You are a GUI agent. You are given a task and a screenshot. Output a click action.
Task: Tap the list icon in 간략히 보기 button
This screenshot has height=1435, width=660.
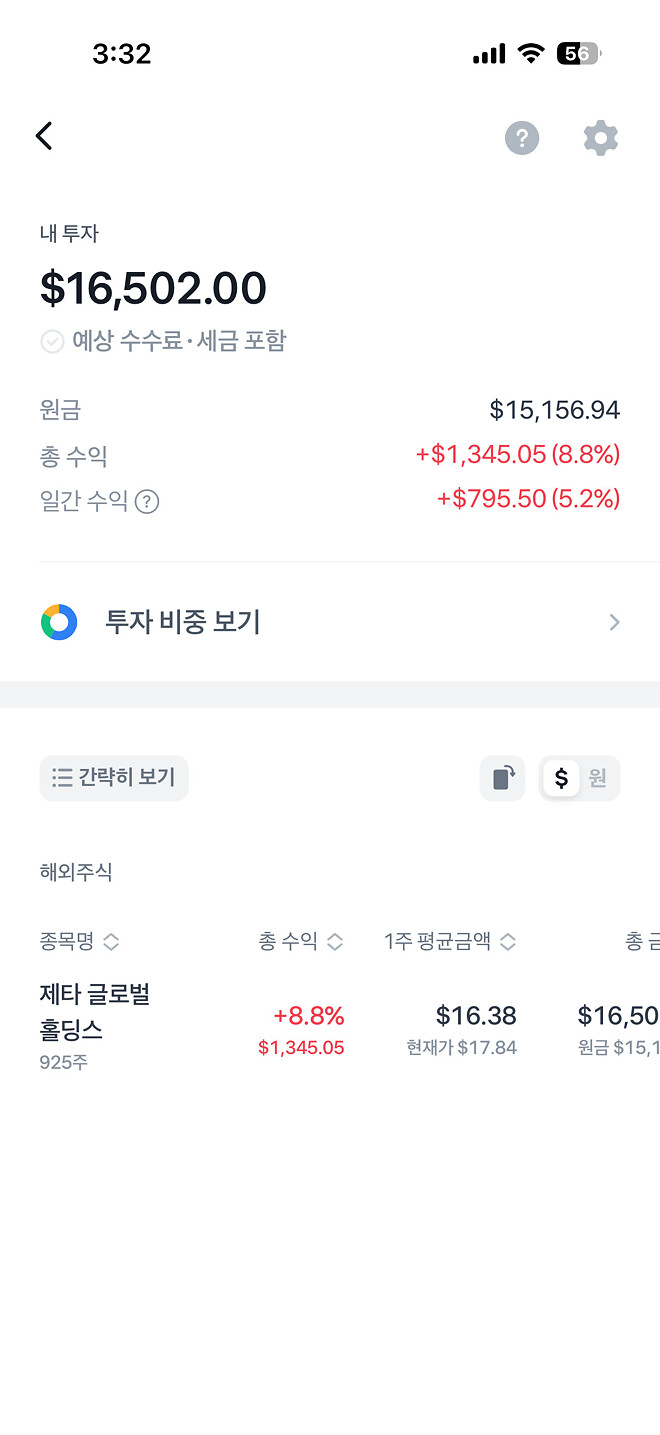pyautogui.click(x=62, y=777)
